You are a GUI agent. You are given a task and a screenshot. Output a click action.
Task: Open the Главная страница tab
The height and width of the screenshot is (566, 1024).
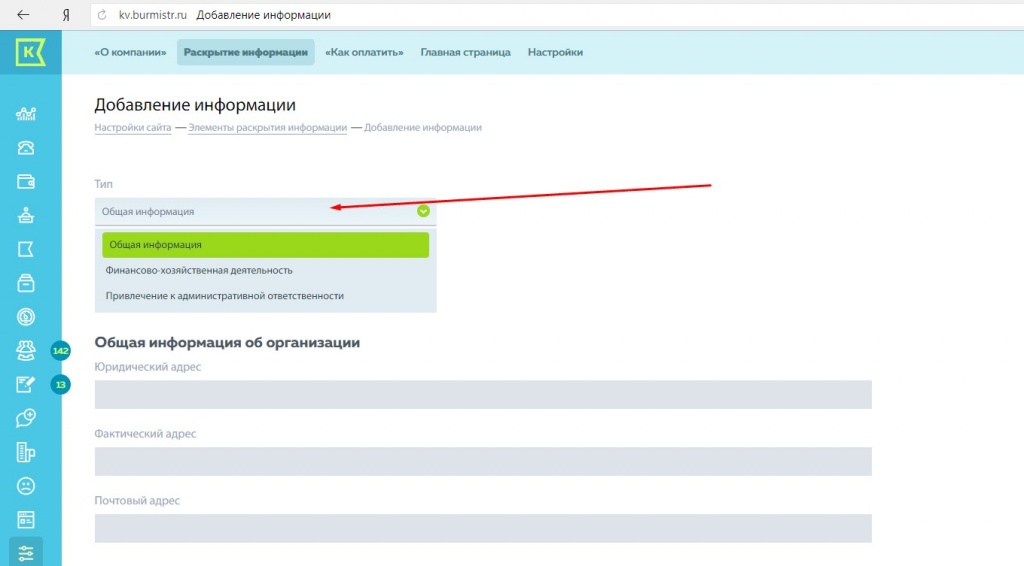point(466,52)
